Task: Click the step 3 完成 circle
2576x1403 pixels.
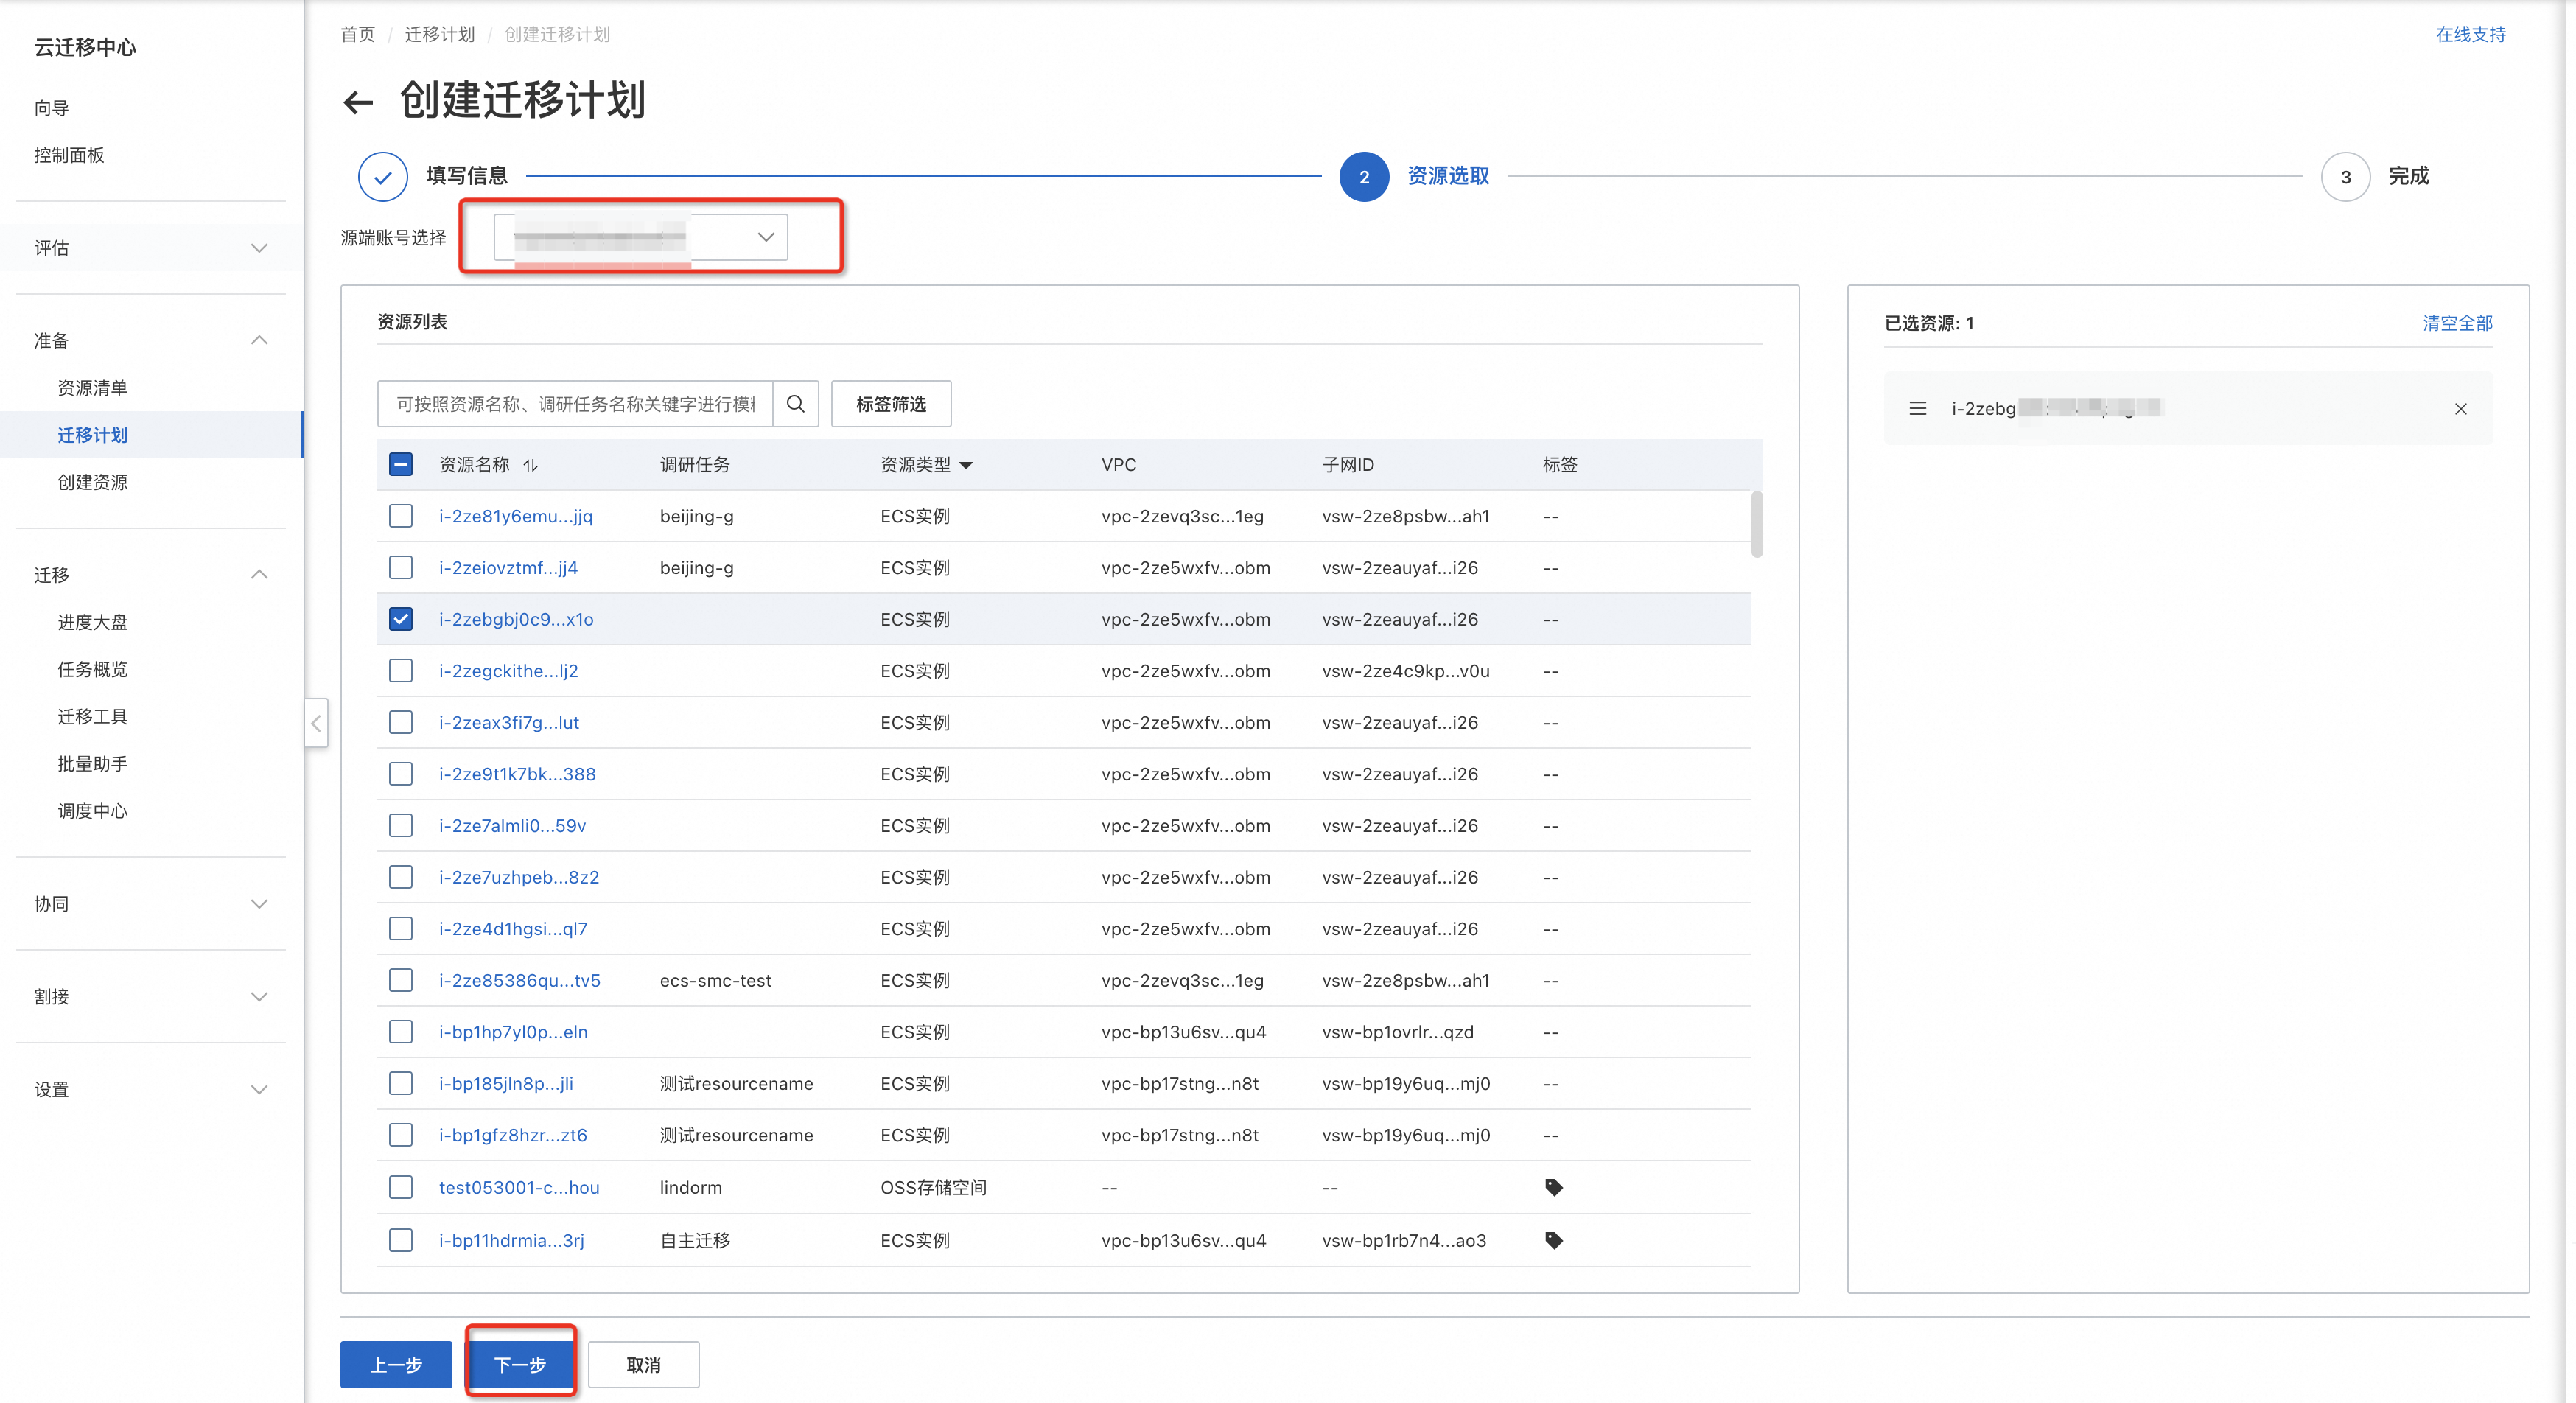Action: tap(2346, 177)
